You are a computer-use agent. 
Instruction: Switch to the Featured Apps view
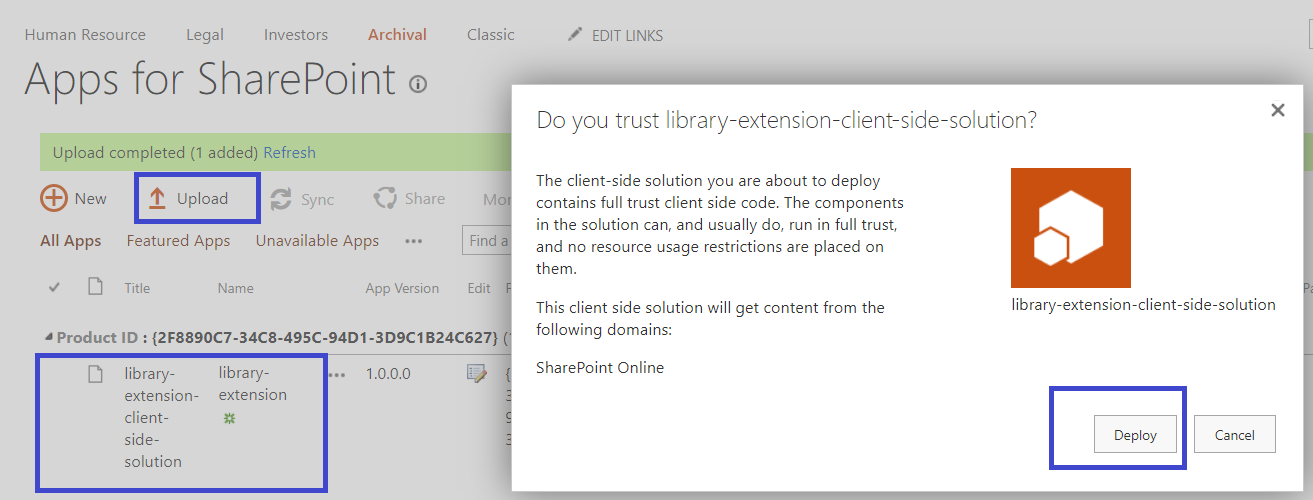pos(178,241)
